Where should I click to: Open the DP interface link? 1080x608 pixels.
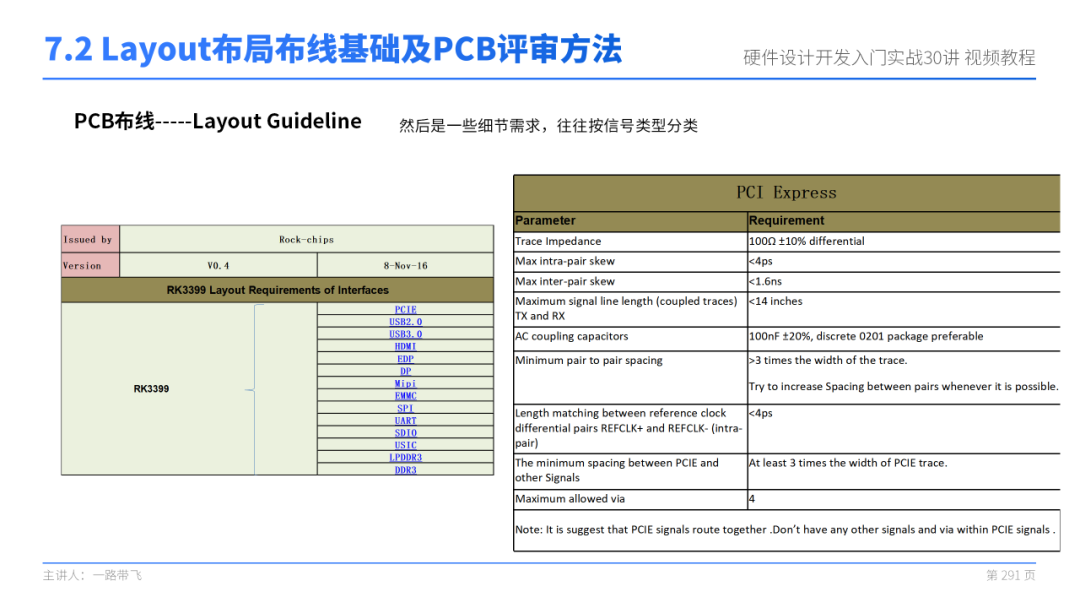[405, 372]
